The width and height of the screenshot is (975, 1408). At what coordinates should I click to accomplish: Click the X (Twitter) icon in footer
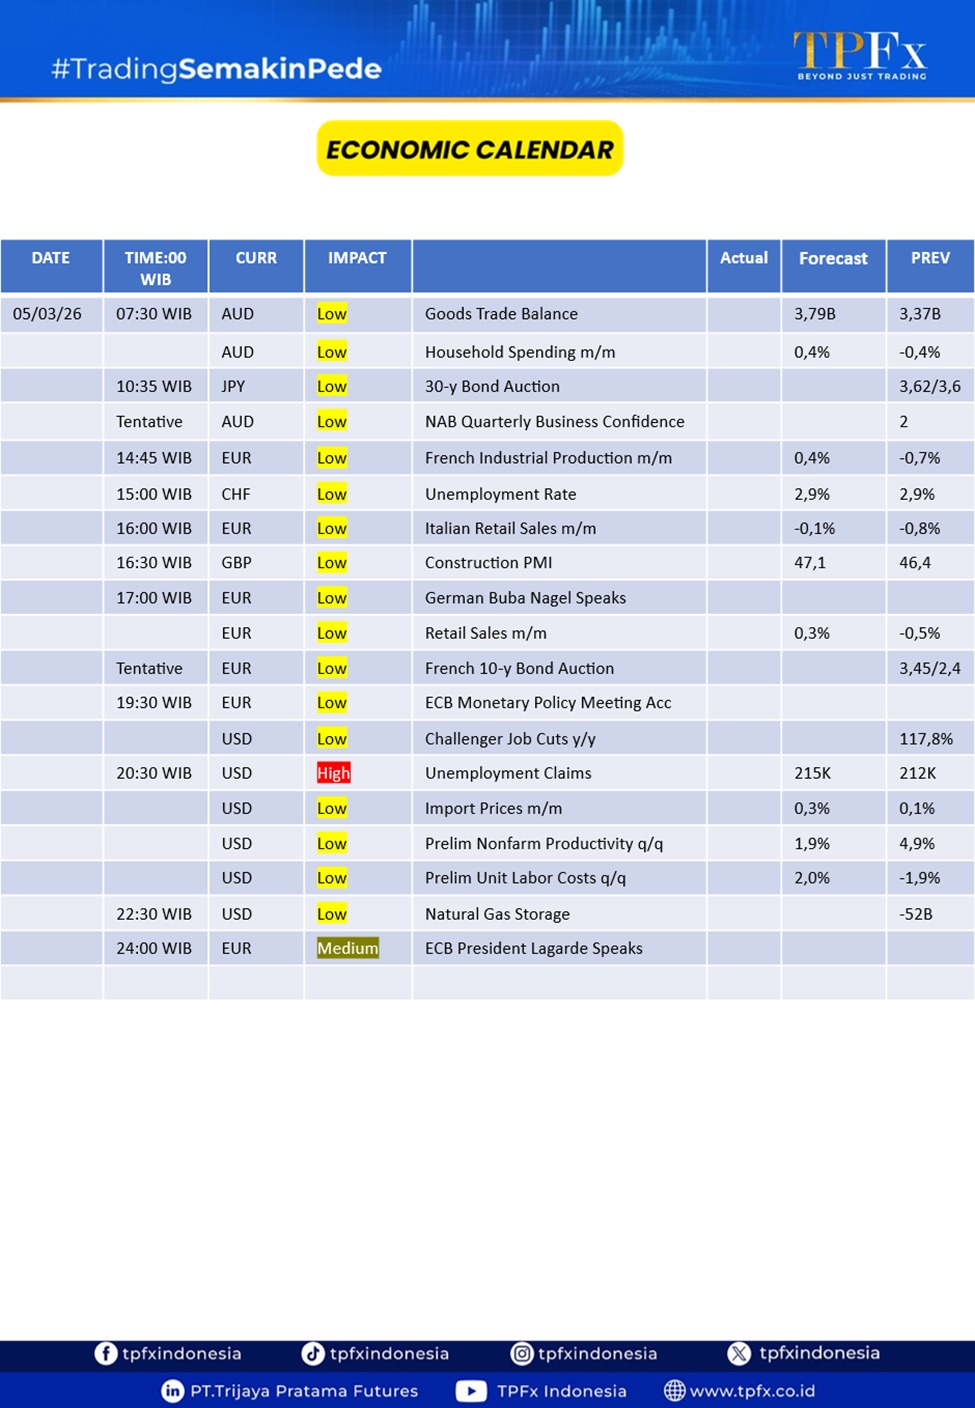739,1353
